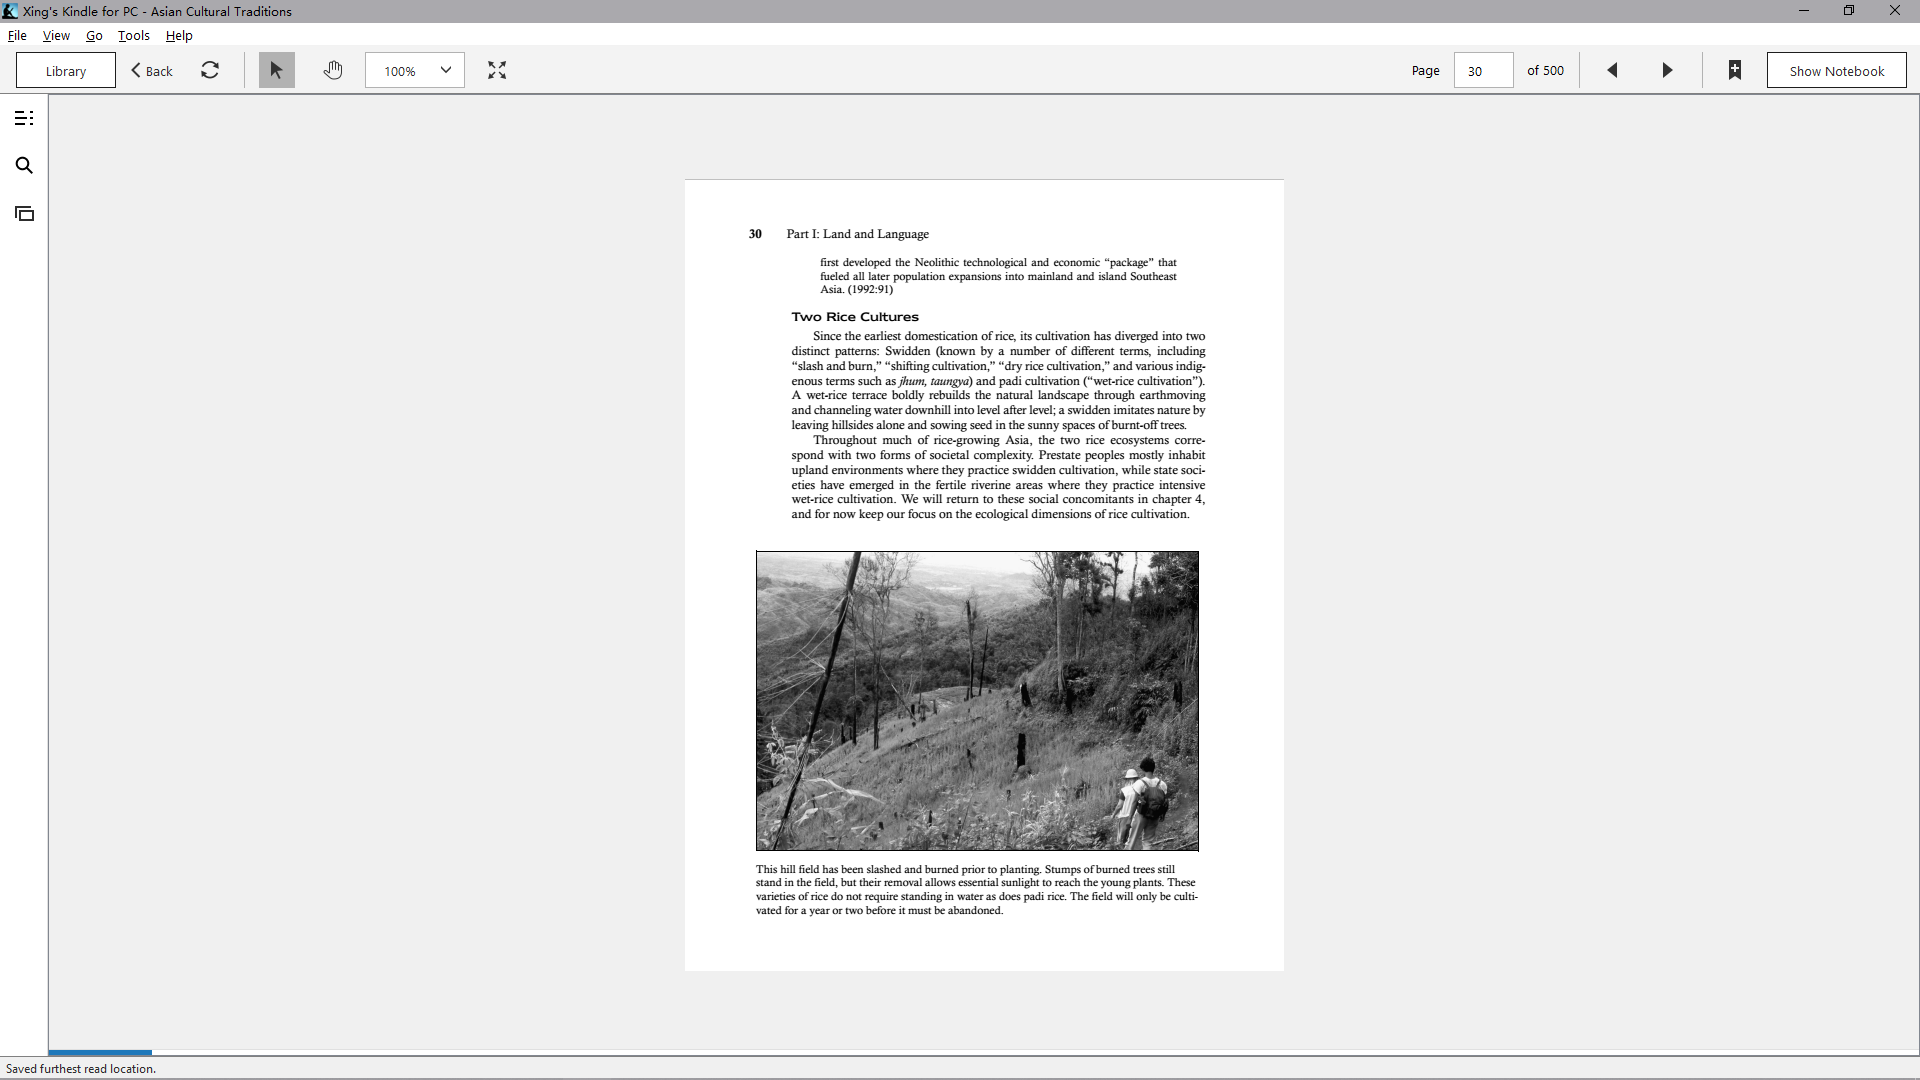
Task: Enter full screen mode
Action: click(x=497, y=70)
